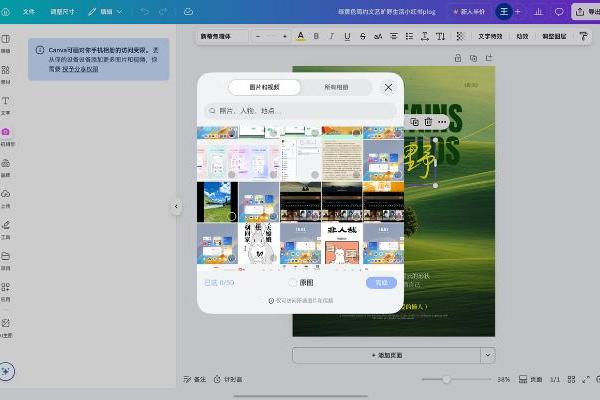This screenshot has height=400, width=600.
Task: Open the apps panel in sidebar
Action: click(x=5, y=292)
